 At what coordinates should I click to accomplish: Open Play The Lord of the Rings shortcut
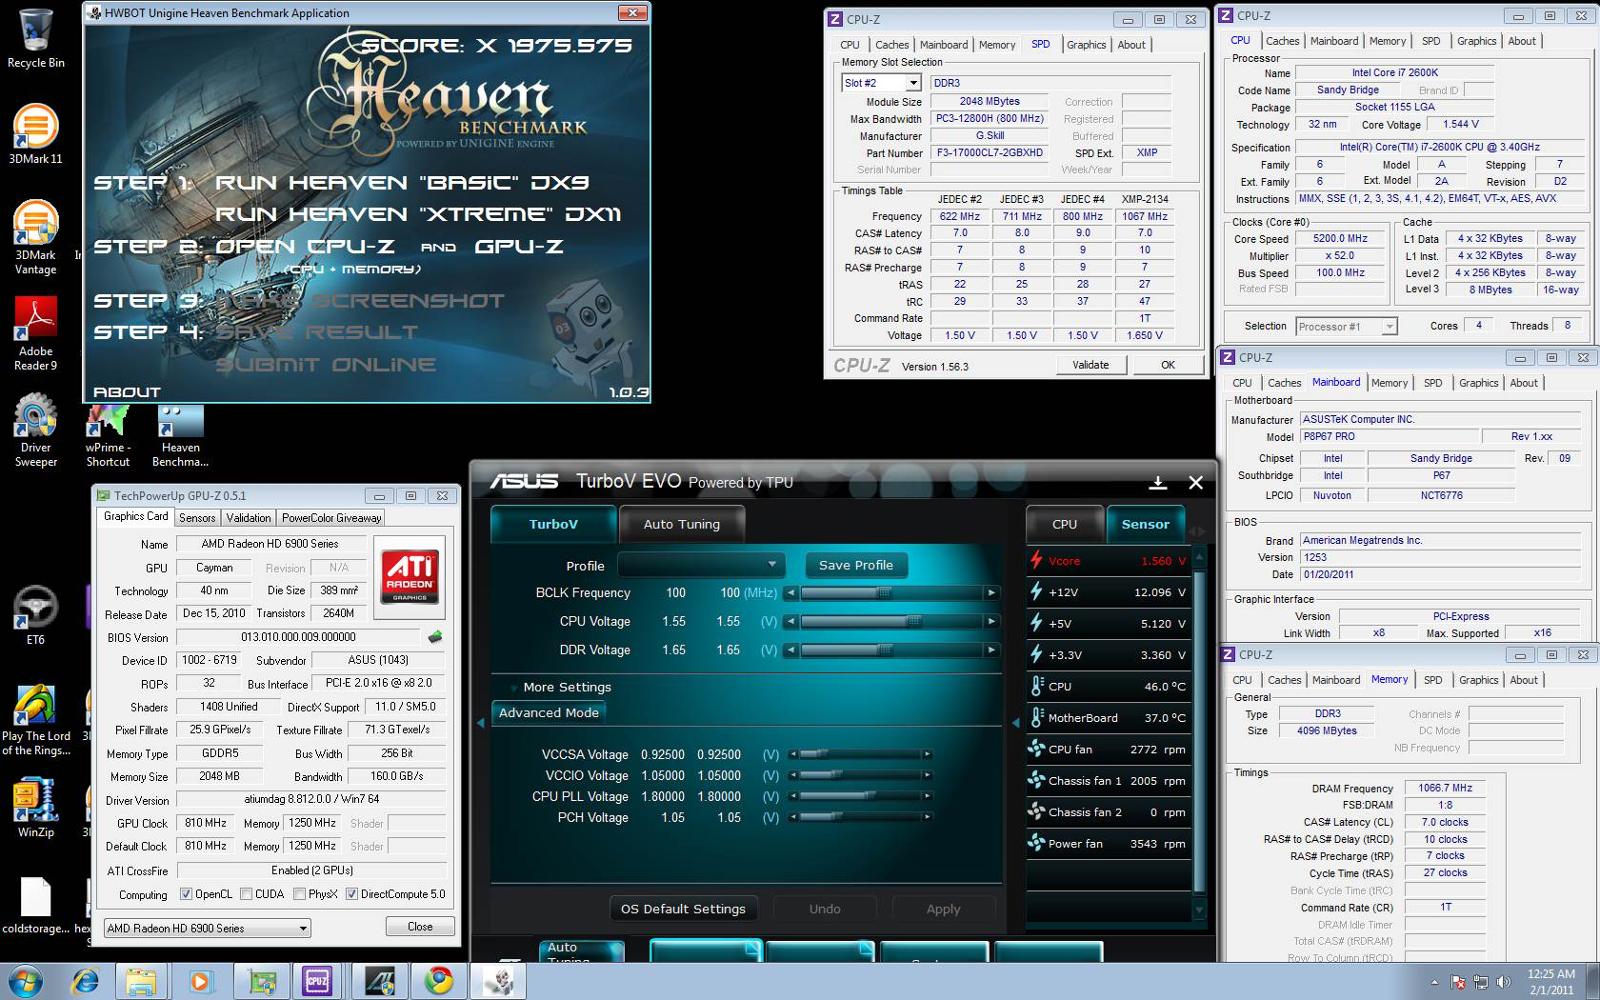[x=35, y=720]
